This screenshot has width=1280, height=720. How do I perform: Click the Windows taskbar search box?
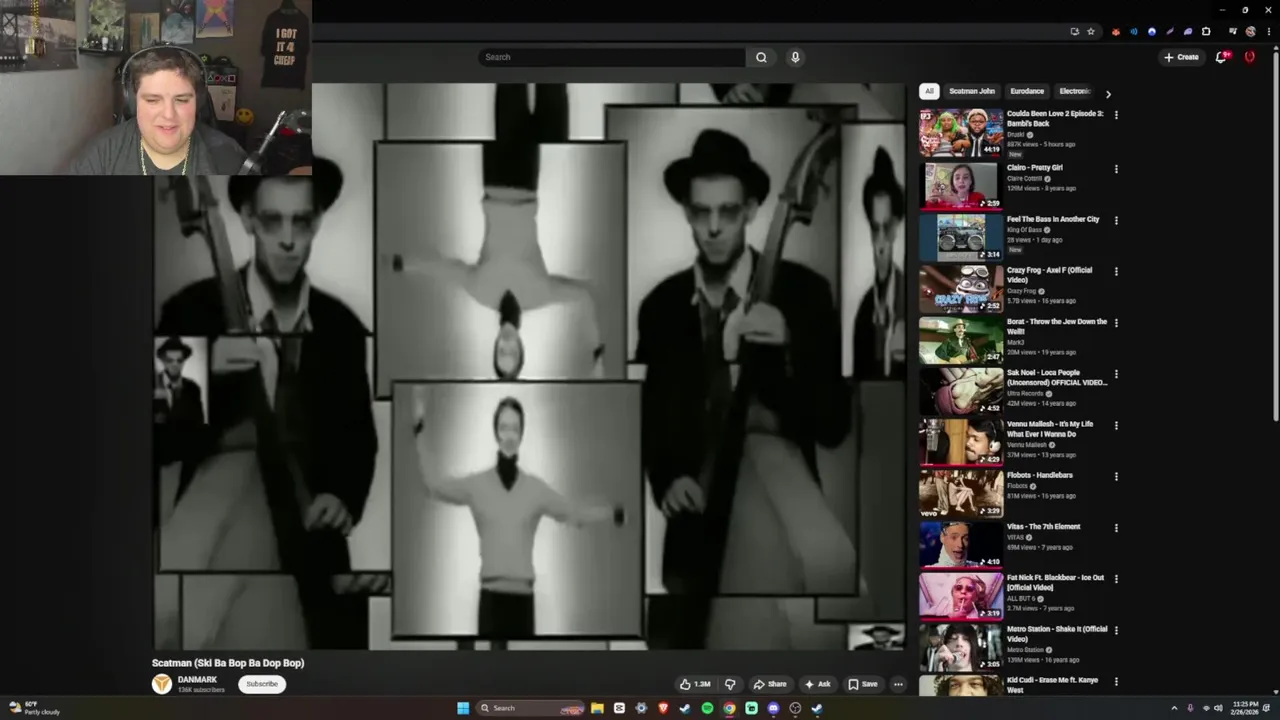click(x=530, y=708)
